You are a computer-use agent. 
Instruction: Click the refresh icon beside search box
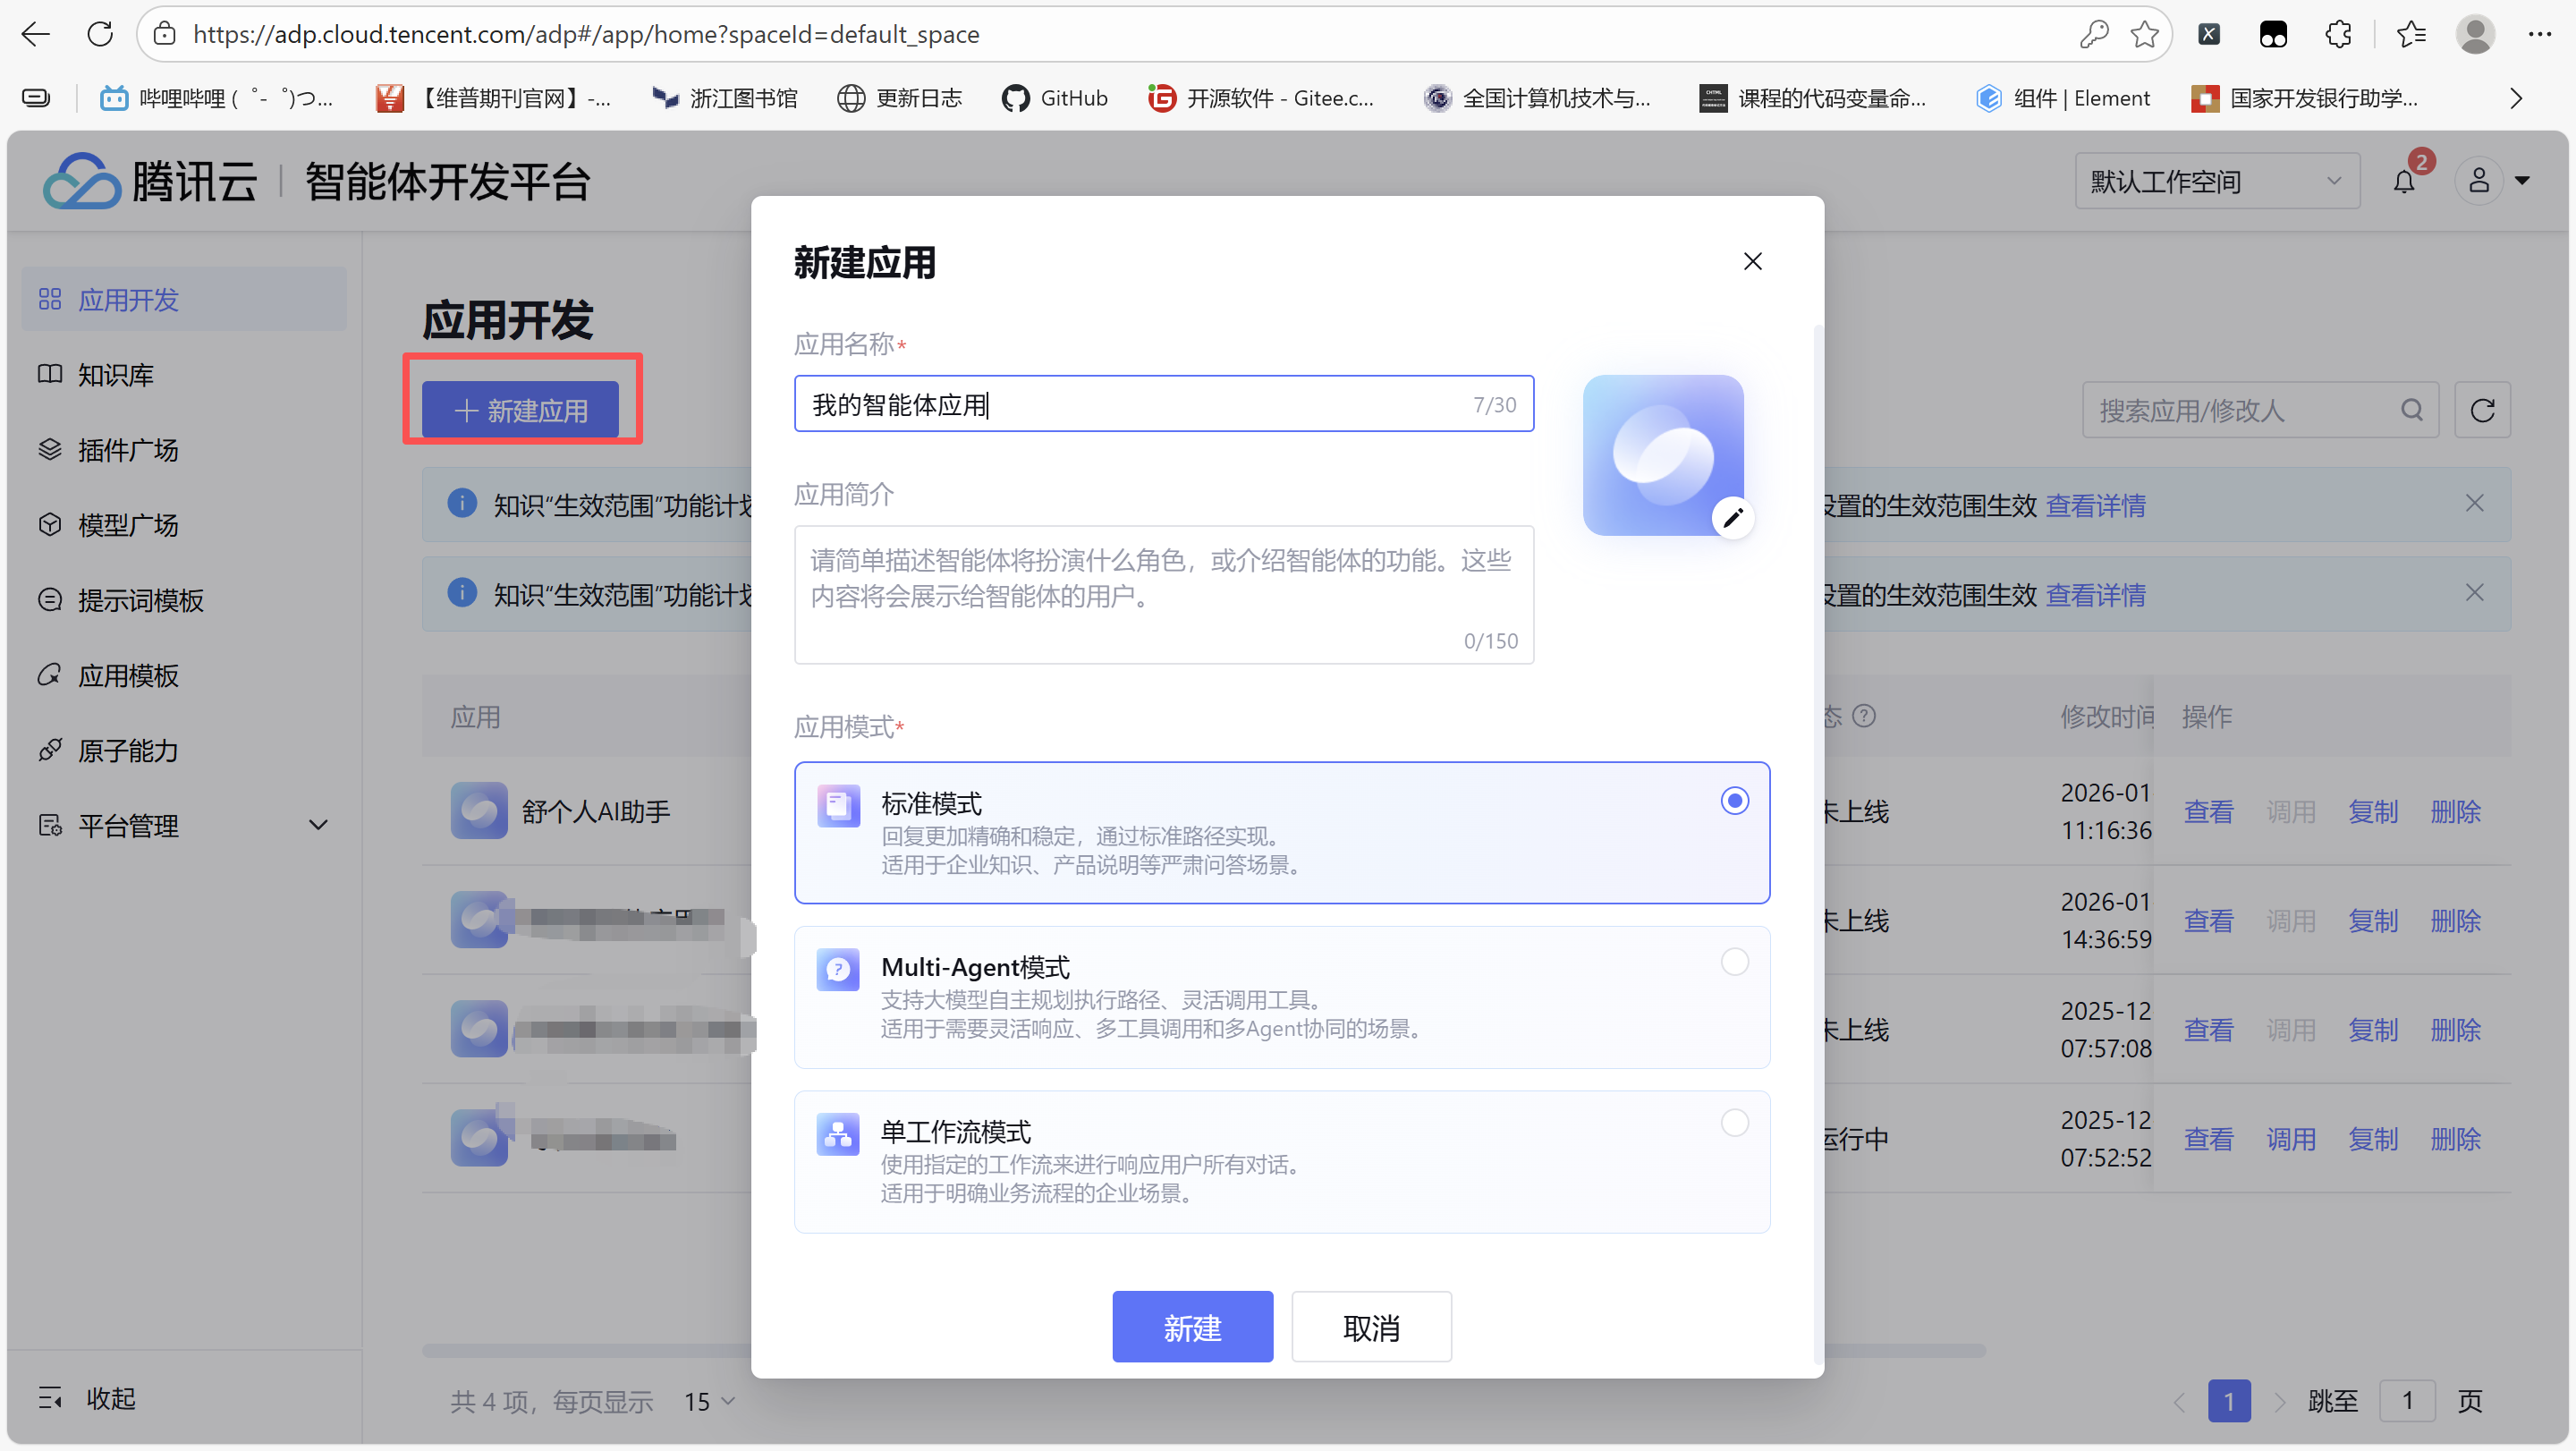click(x=2482, y=410)
